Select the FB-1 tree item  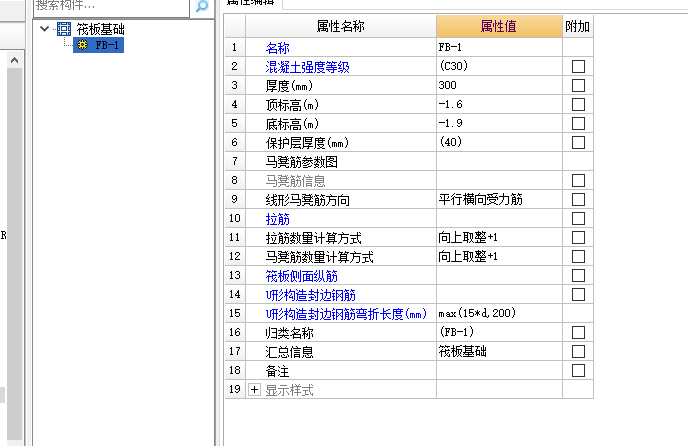[99, 45]
